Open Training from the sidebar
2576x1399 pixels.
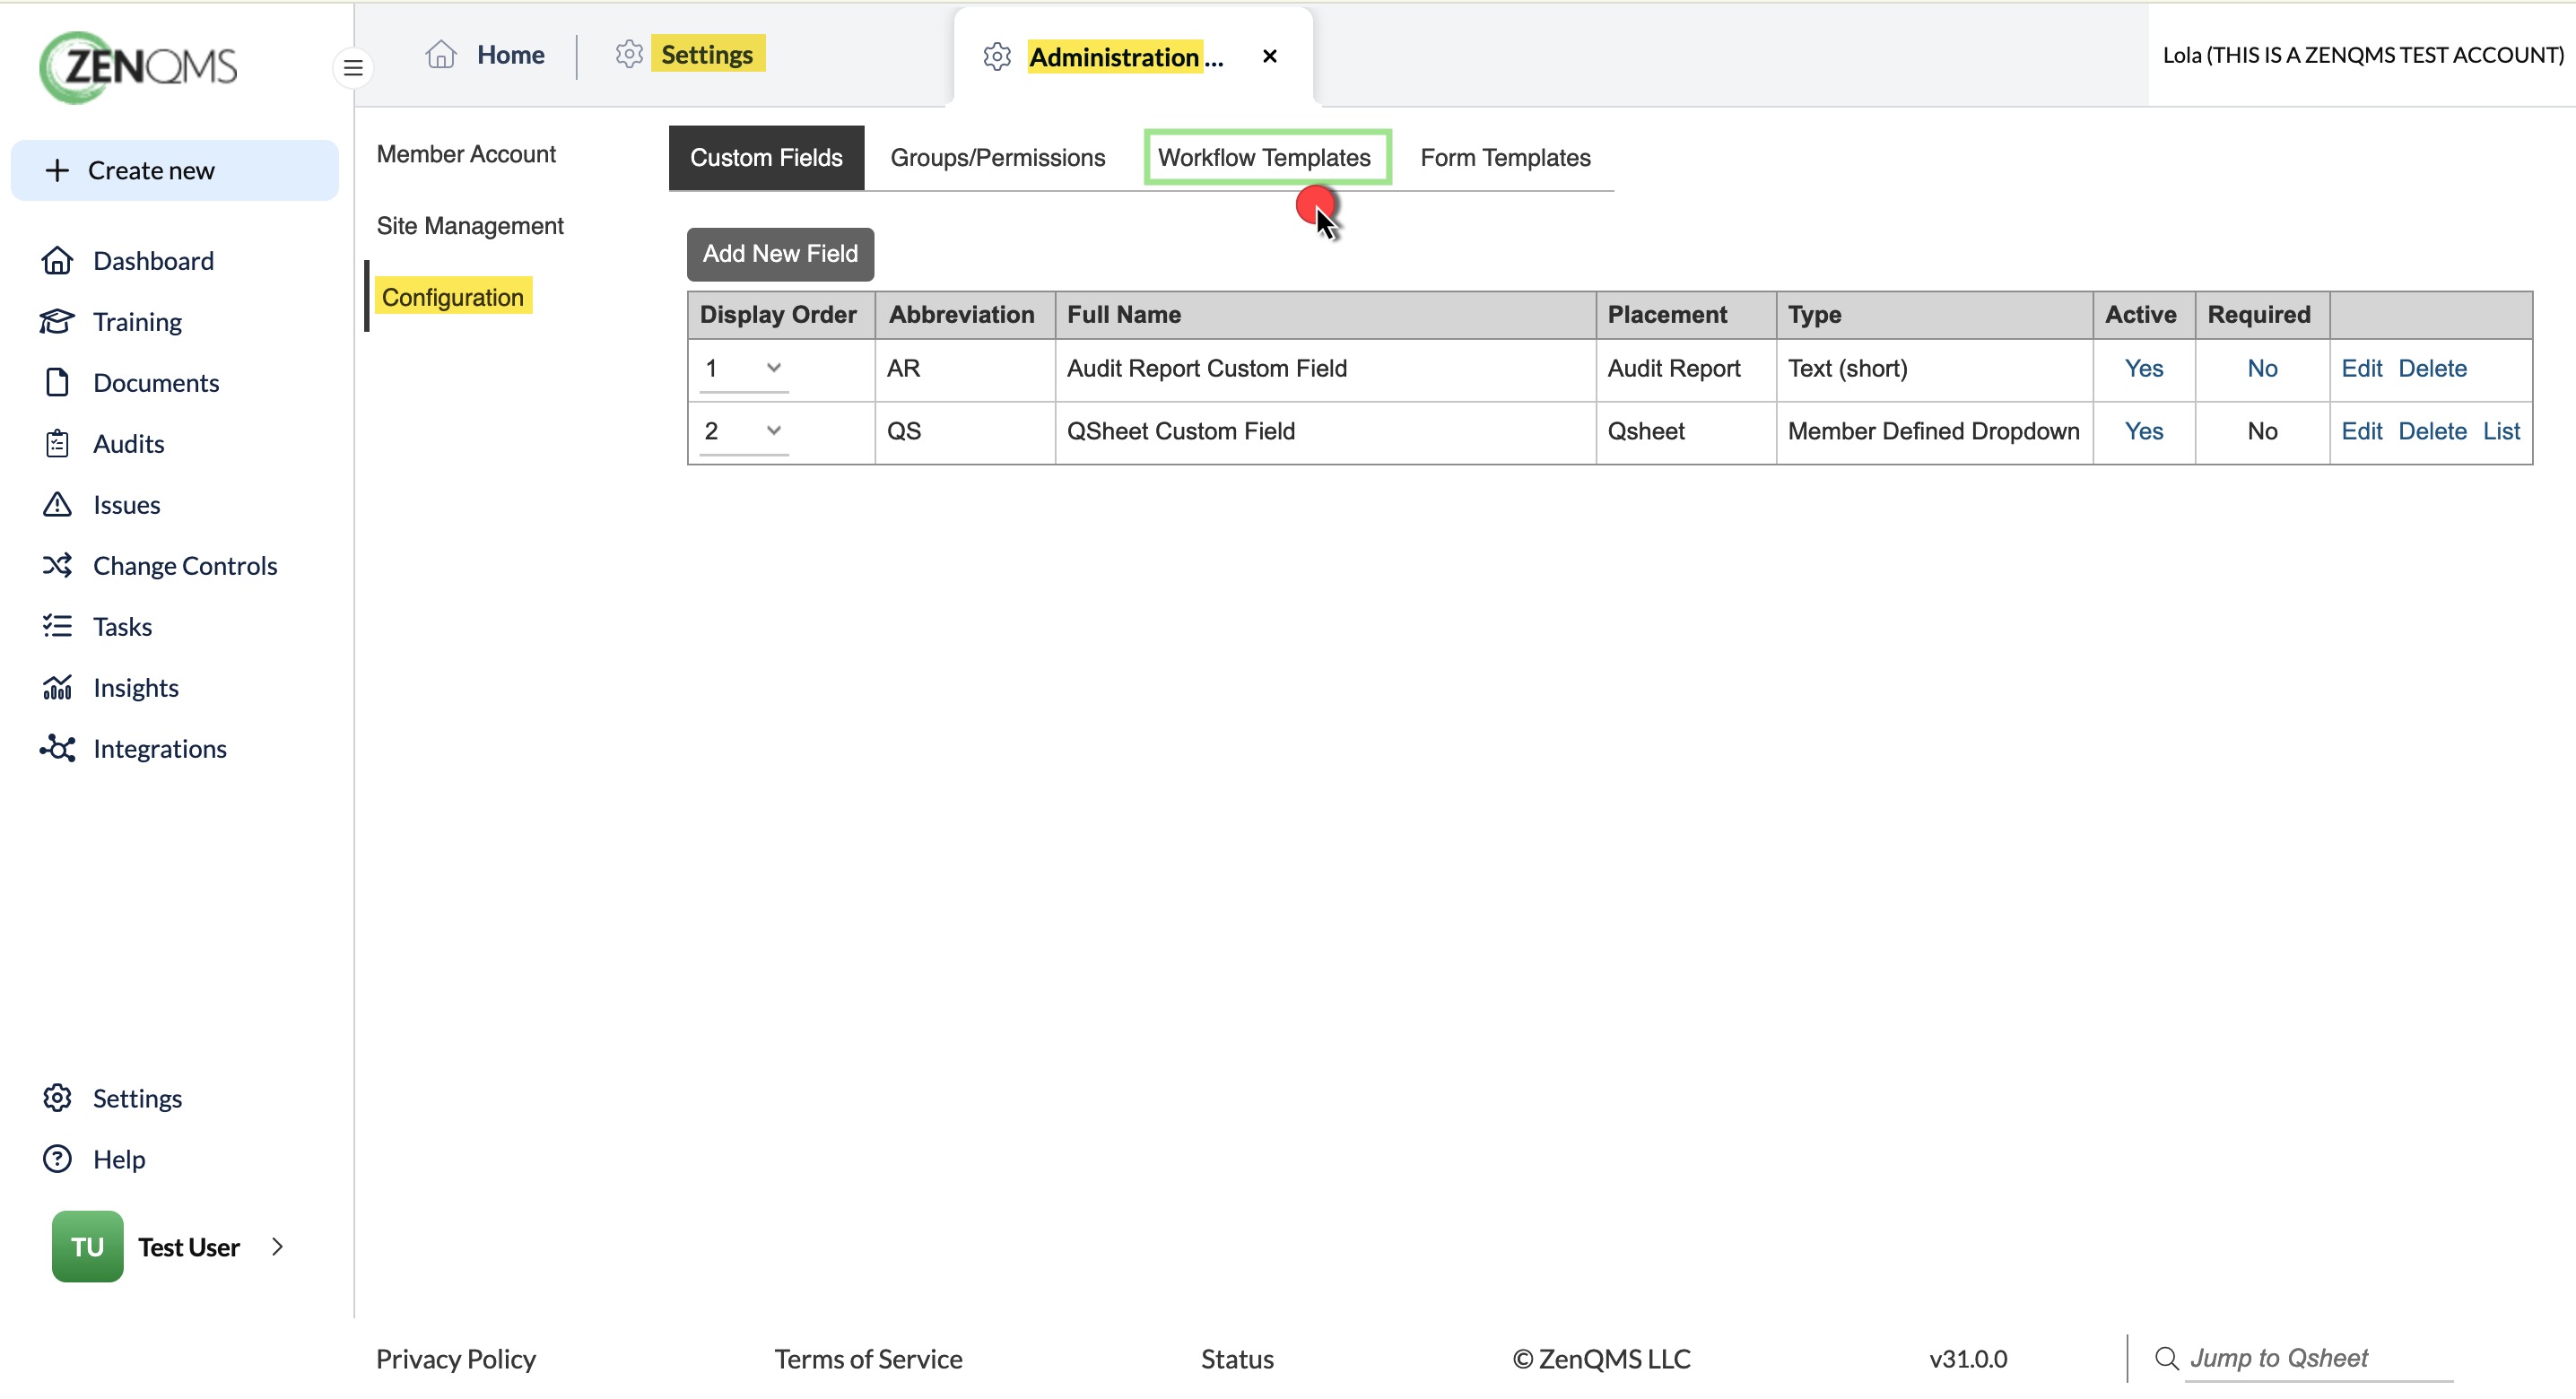coord(137,322)
